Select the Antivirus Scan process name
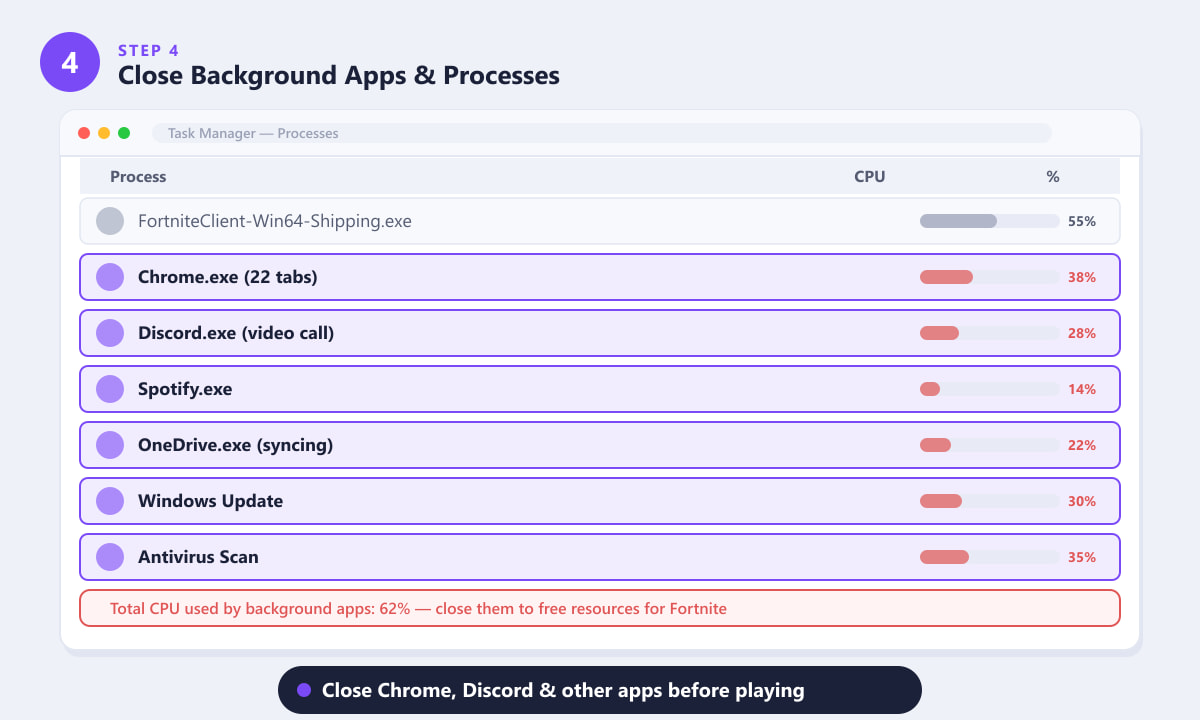 click(198, 557)
